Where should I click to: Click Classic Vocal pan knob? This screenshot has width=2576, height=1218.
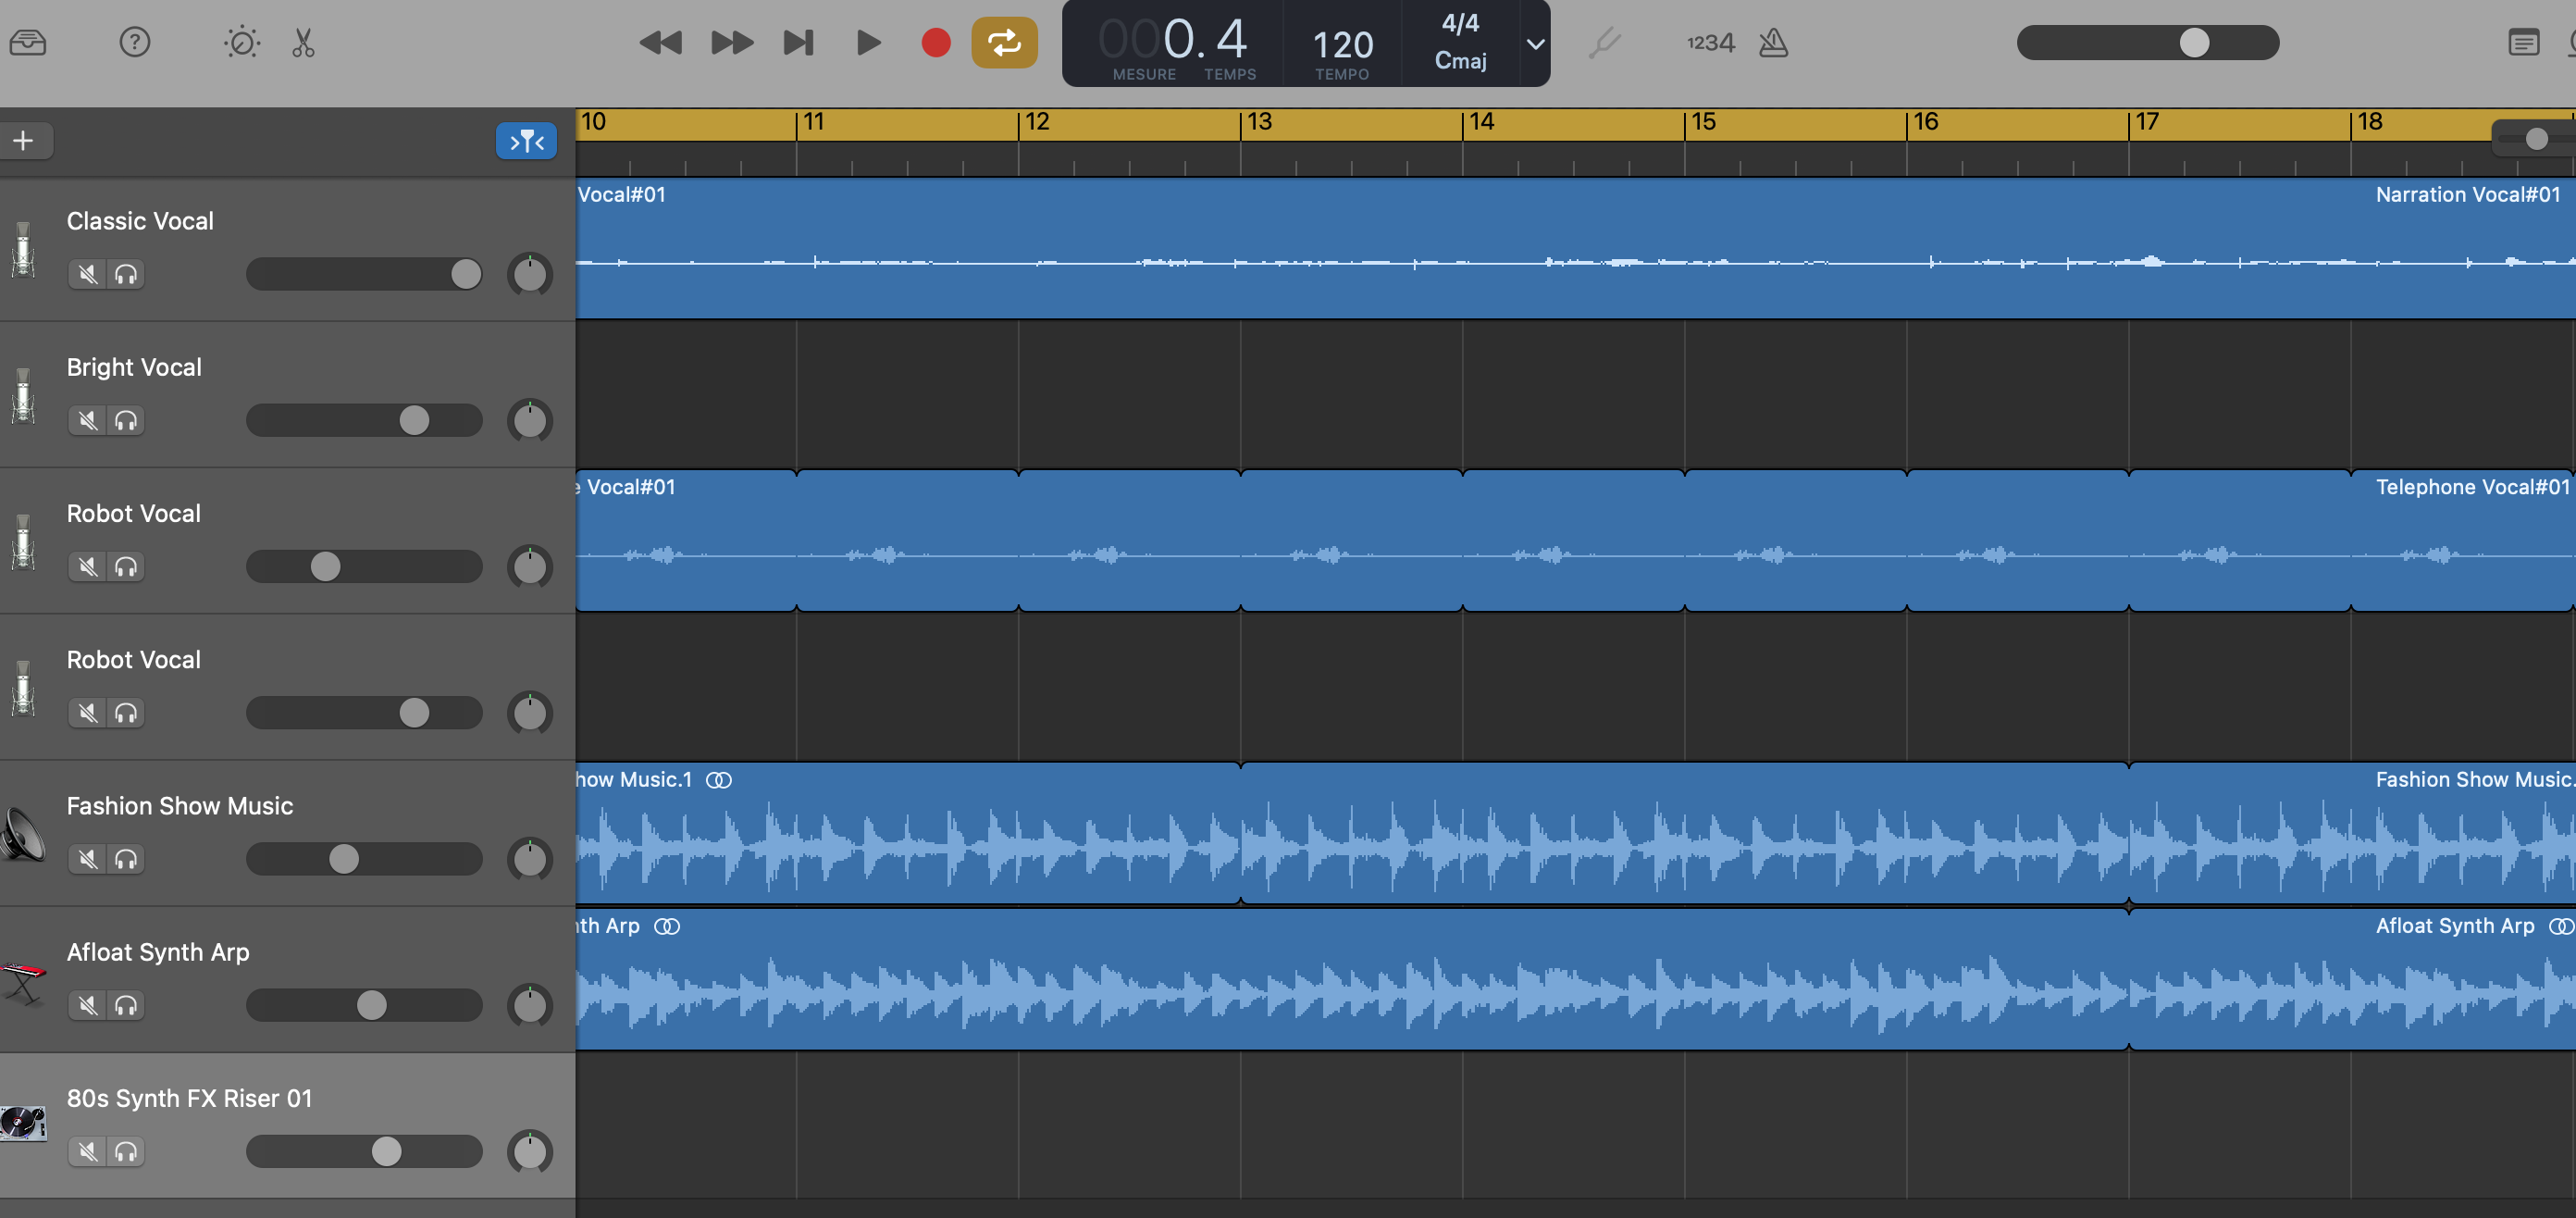coord(530,274)
